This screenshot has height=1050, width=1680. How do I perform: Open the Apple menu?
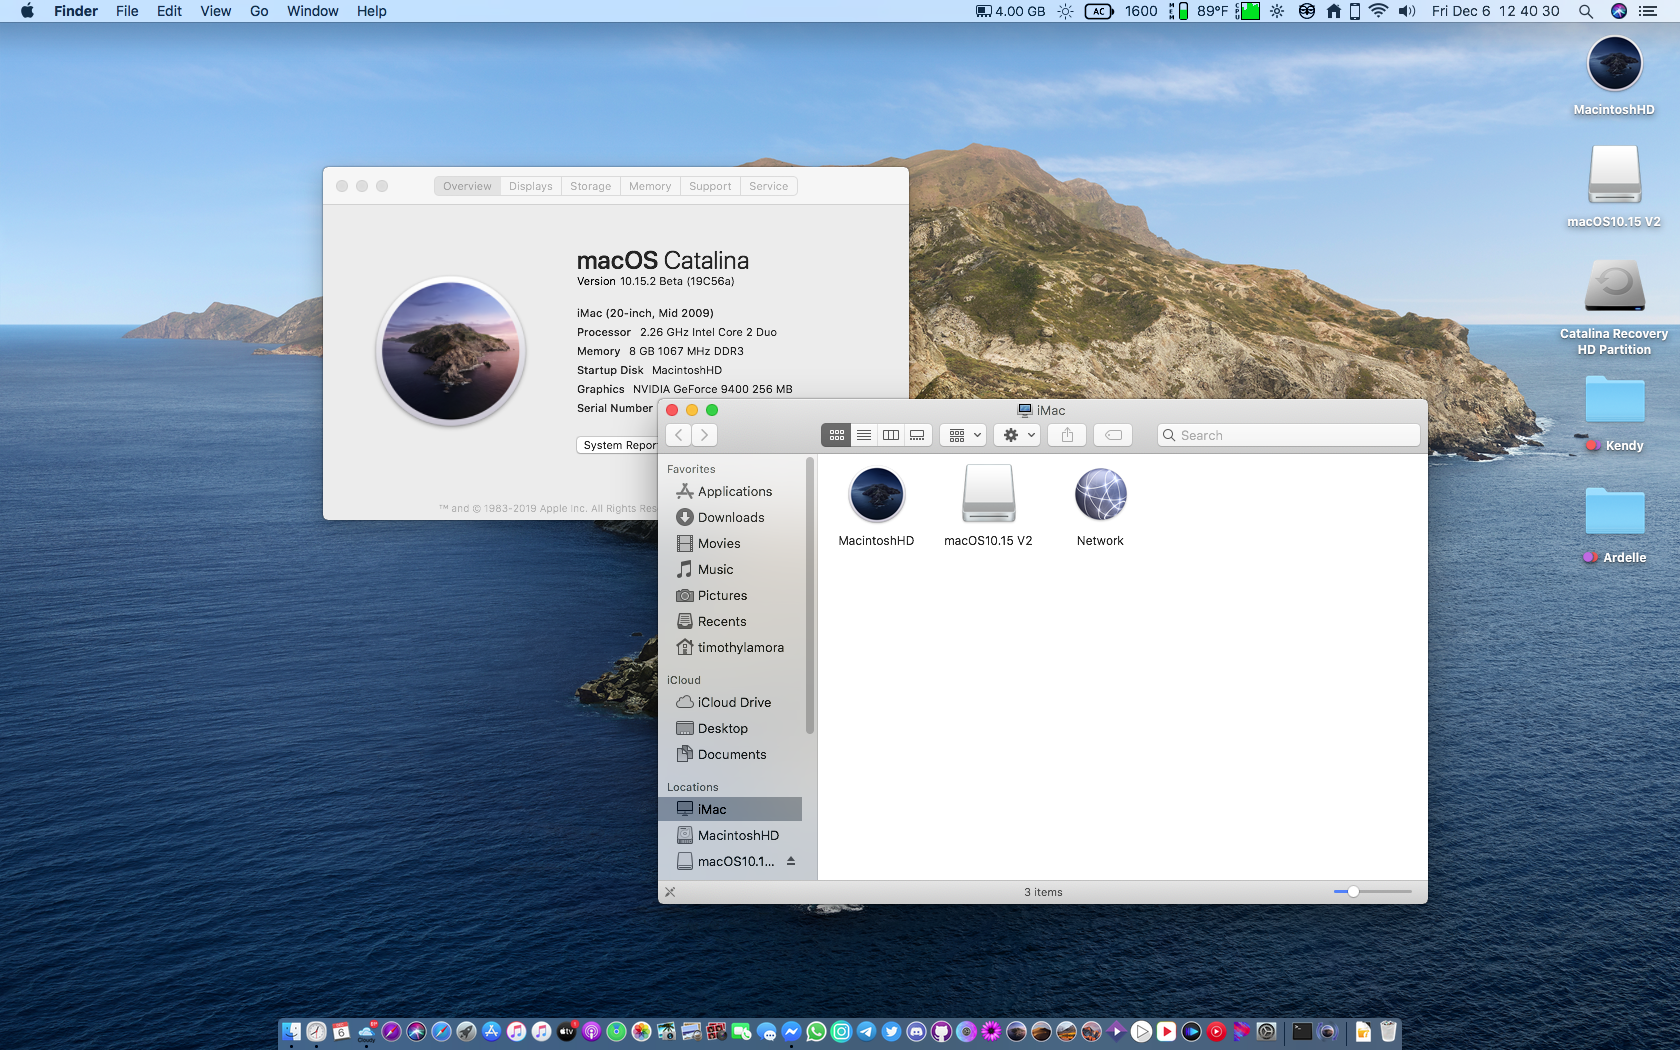[27, 11]
